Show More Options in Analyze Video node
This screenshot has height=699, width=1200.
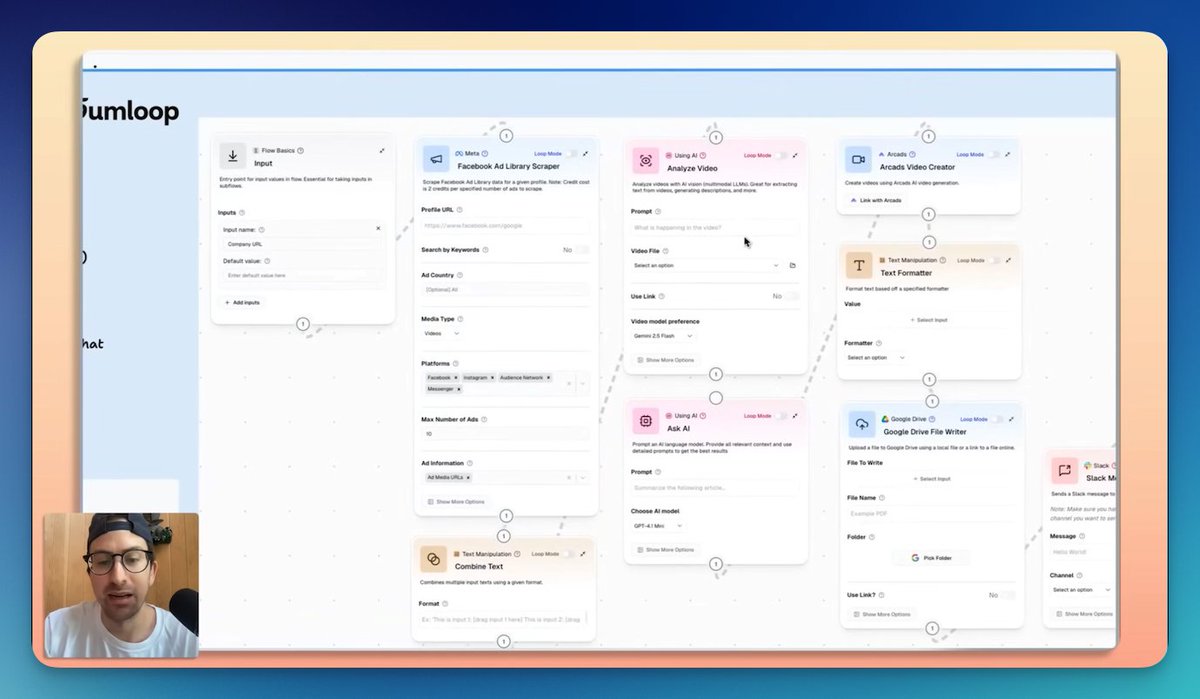pyautogui.click(x=666, y=360)
